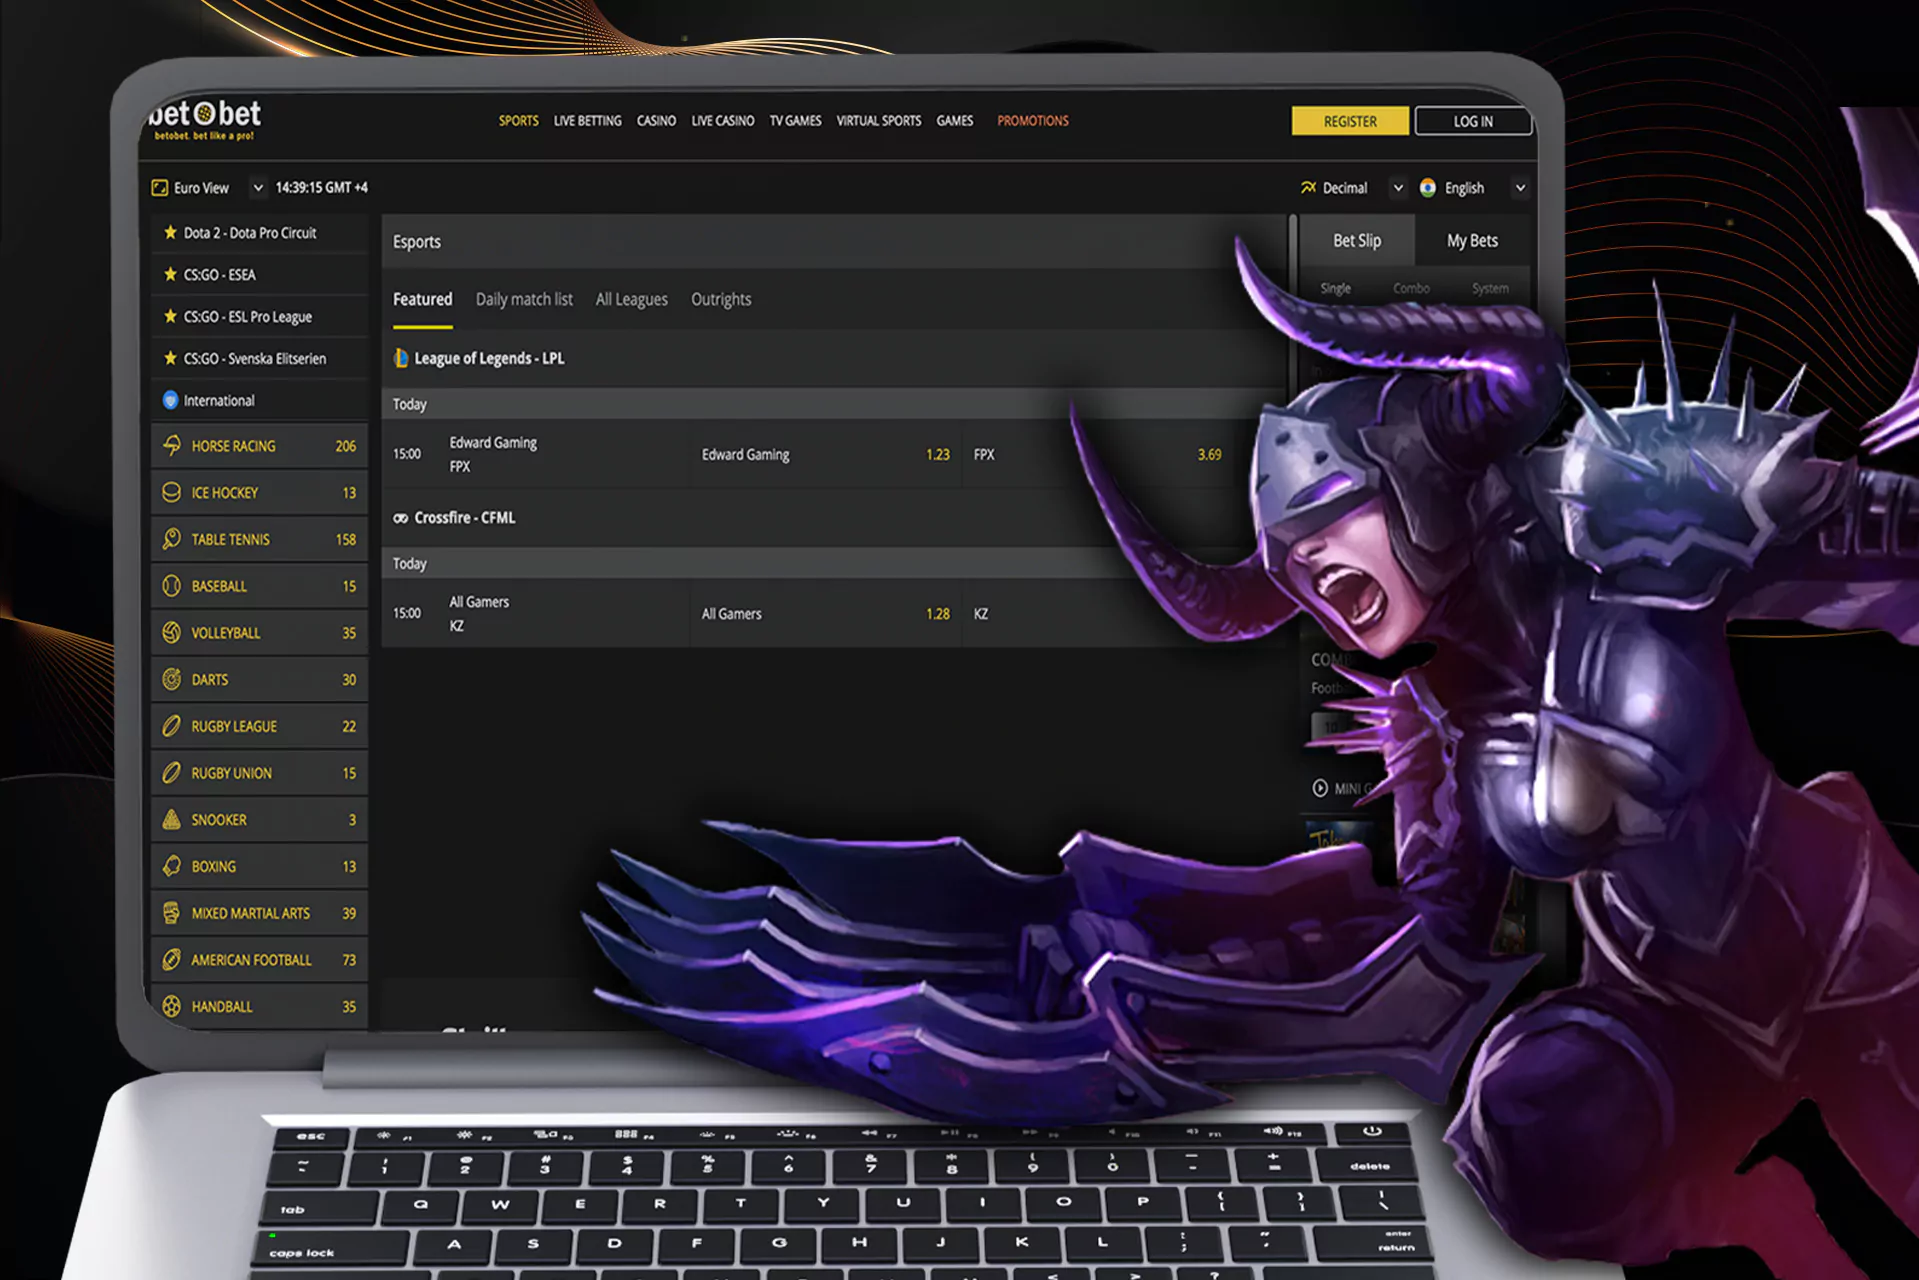Open All Gamers vs KZ match

(479, 614)
